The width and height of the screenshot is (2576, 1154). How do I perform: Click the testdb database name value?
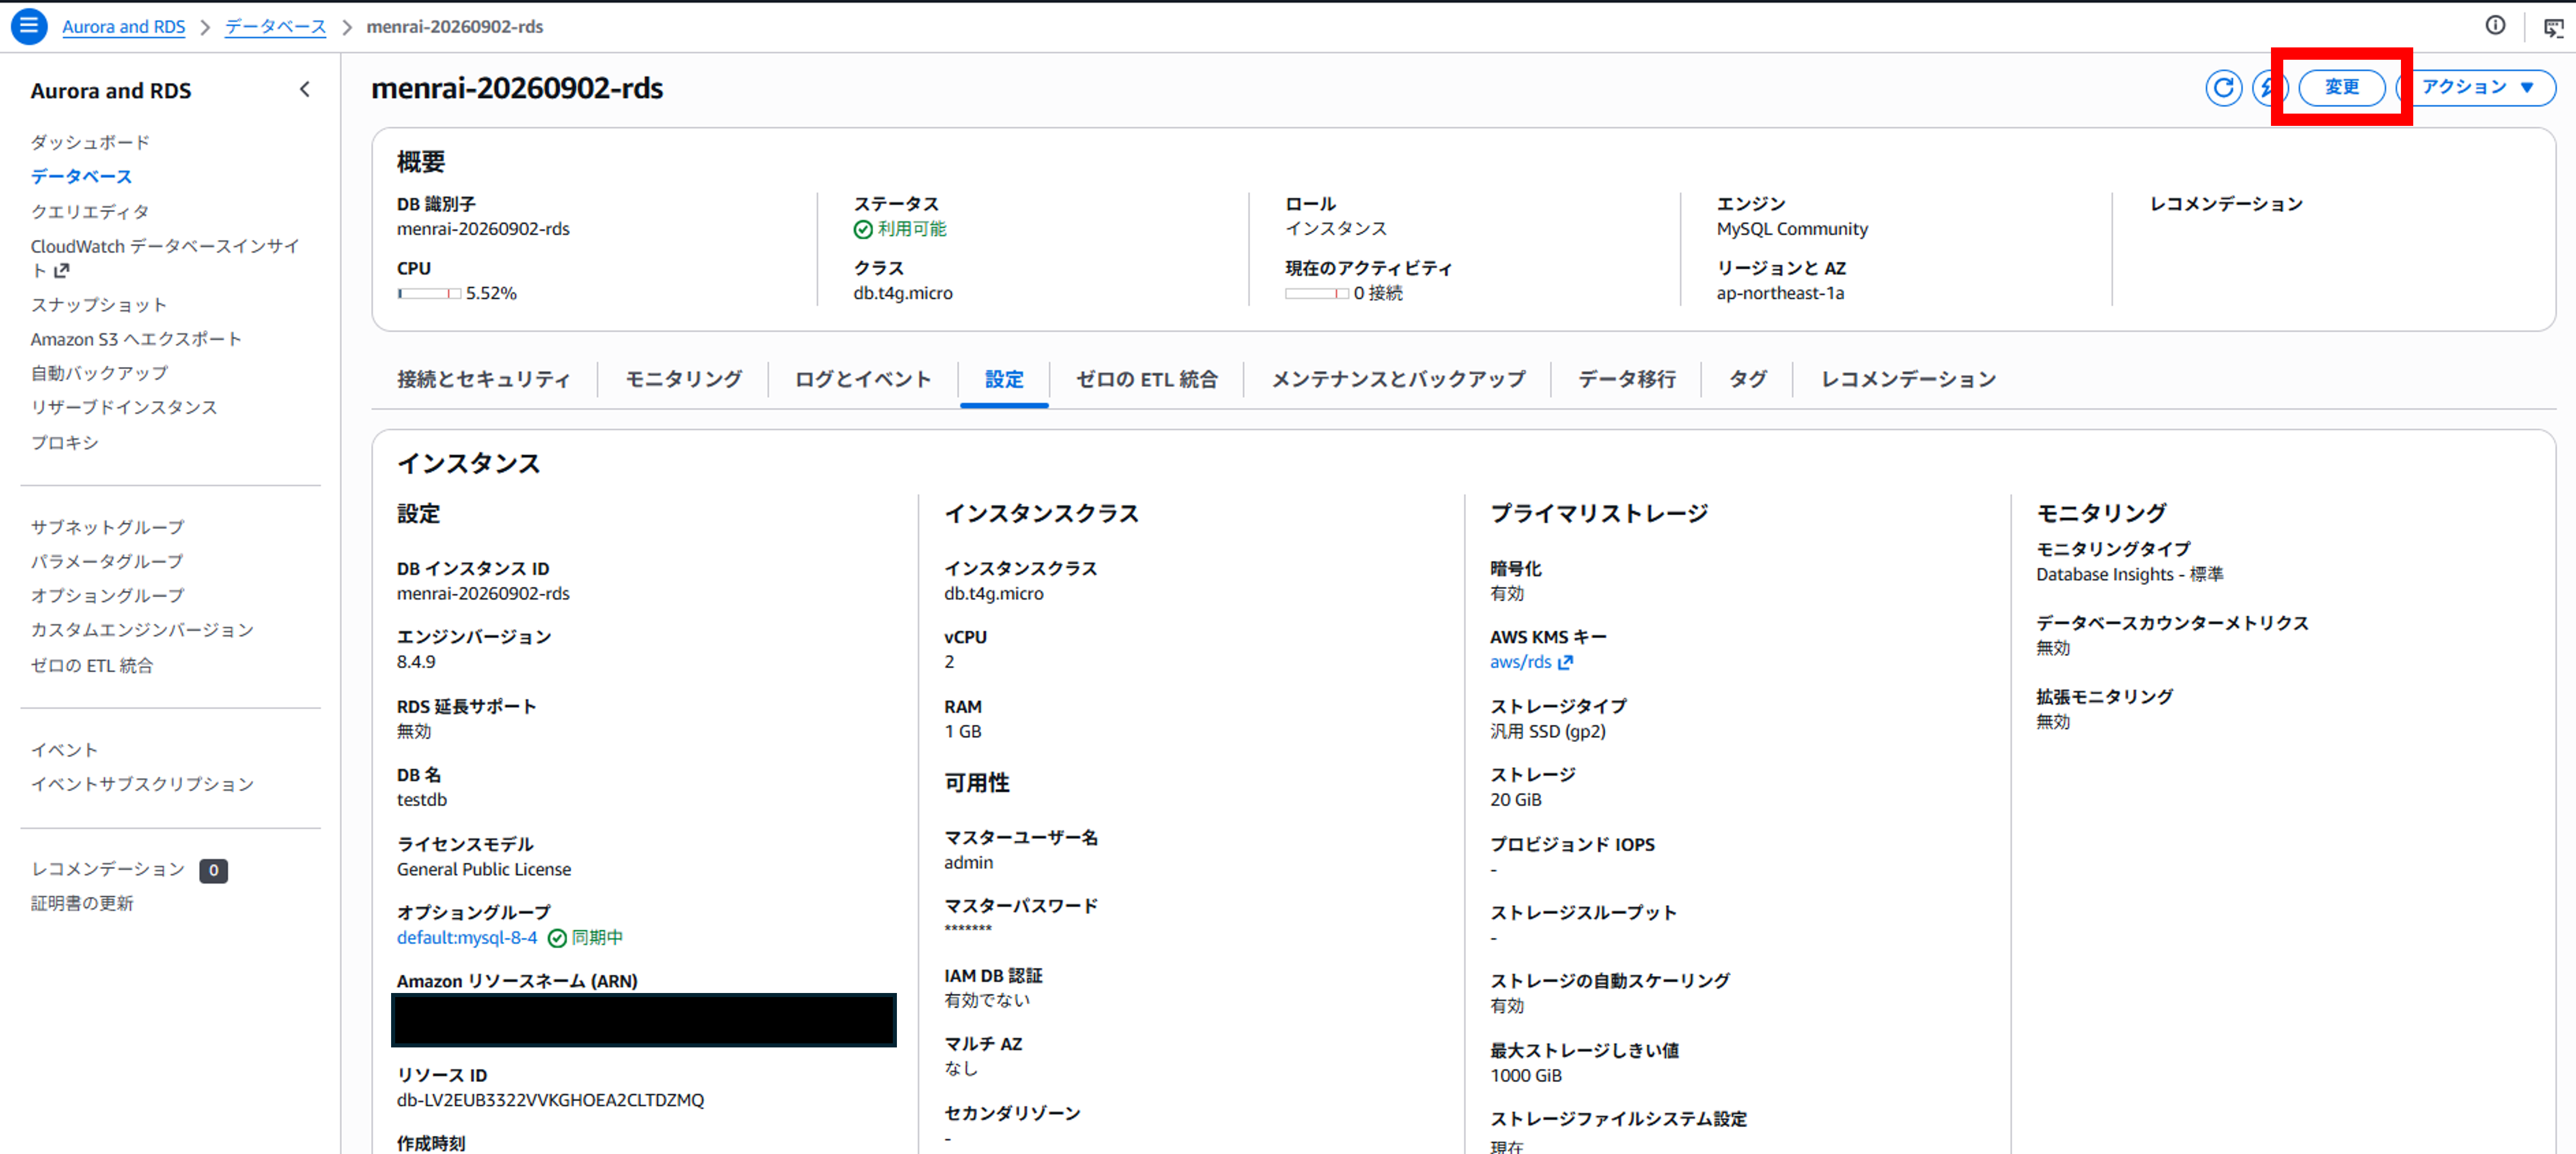coord(422,800)
